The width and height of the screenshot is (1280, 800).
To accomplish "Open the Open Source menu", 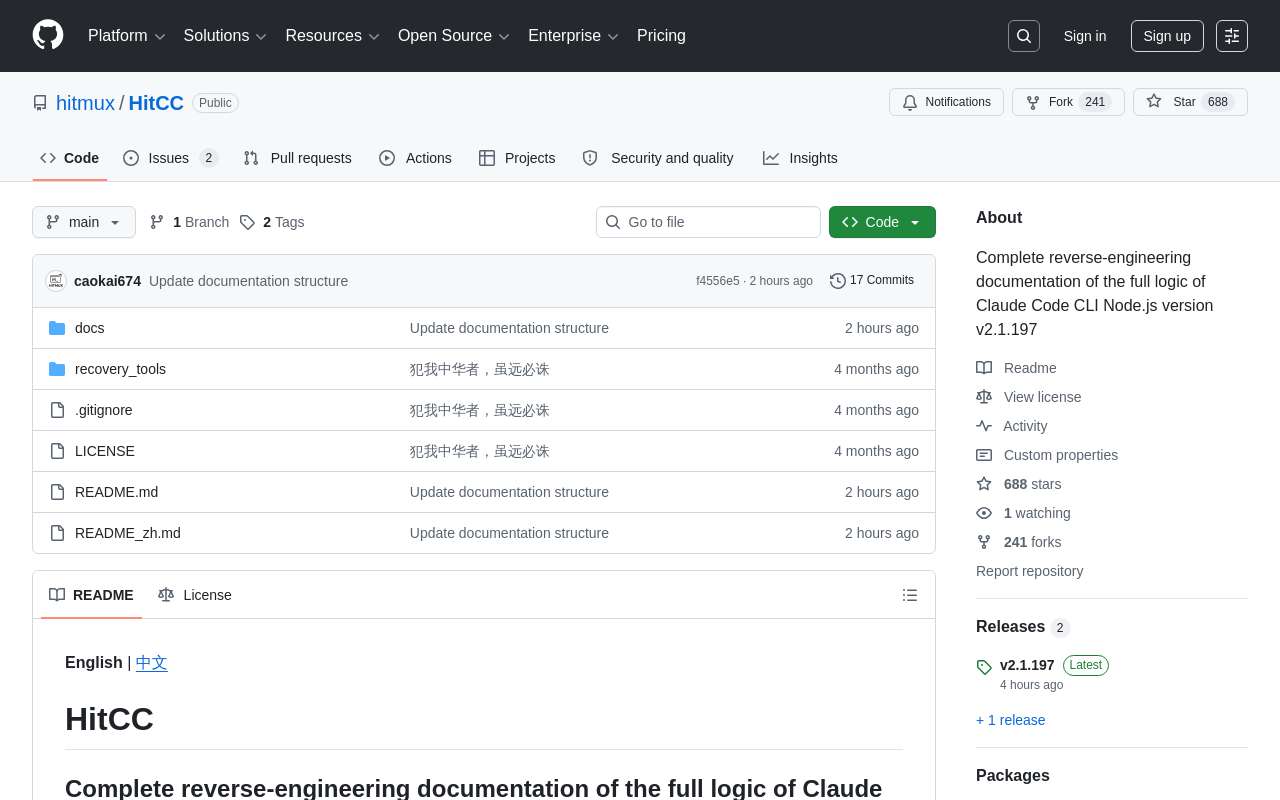I will click(454, 36).
